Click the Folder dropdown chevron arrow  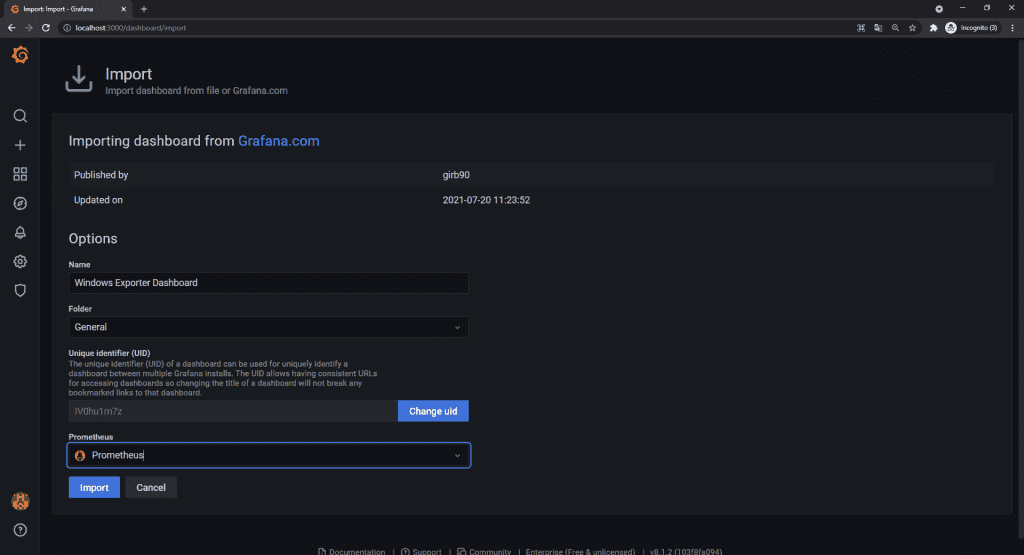coord(457,327)
